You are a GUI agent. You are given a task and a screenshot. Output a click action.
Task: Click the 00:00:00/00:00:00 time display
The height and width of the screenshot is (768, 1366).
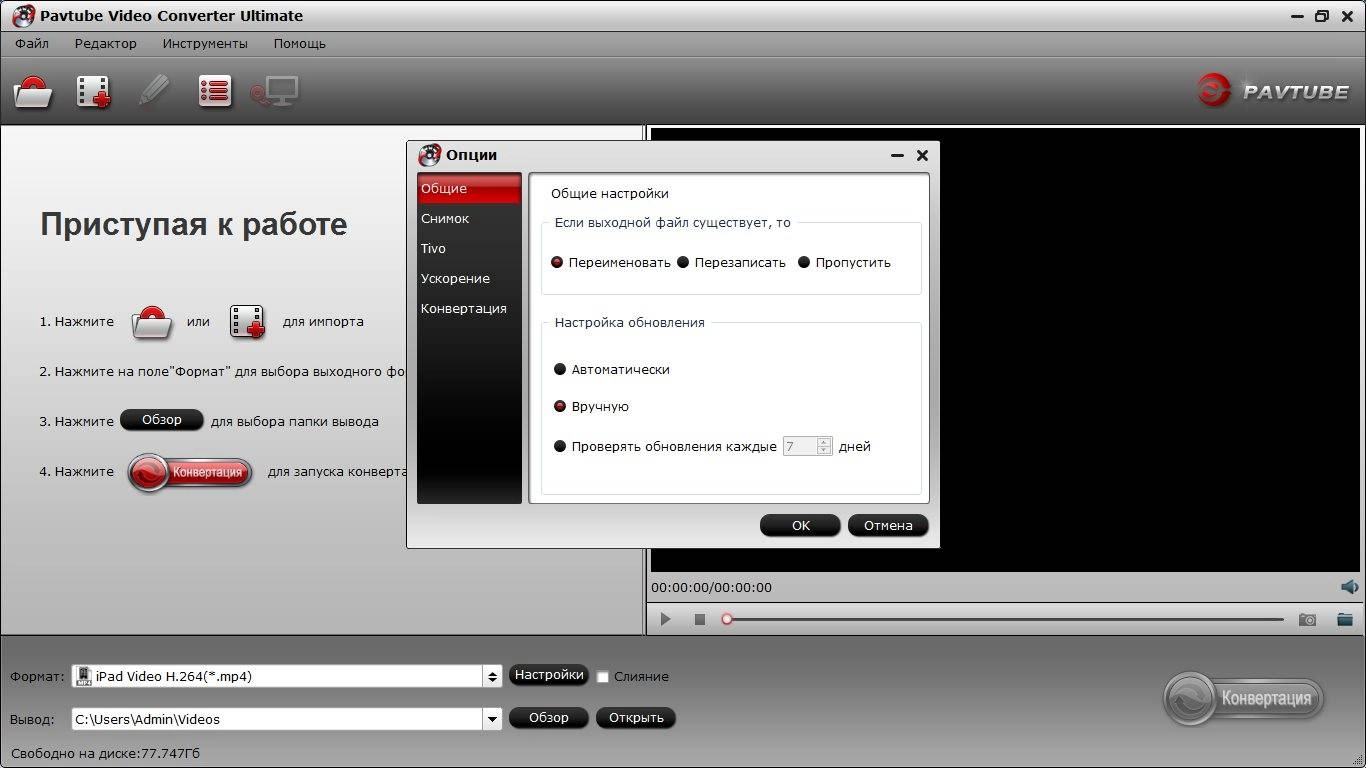712,587
